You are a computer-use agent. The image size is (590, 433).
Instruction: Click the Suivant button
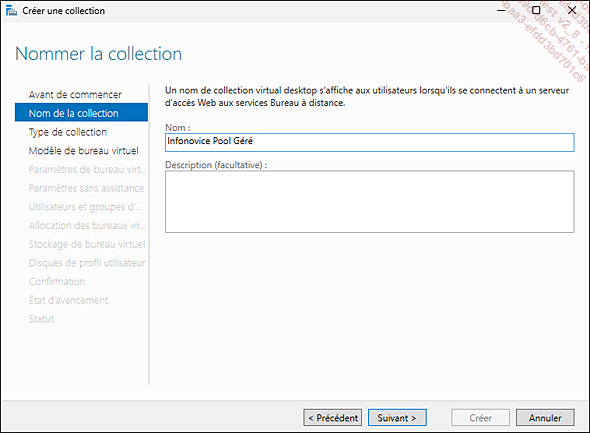click(397, 418)
